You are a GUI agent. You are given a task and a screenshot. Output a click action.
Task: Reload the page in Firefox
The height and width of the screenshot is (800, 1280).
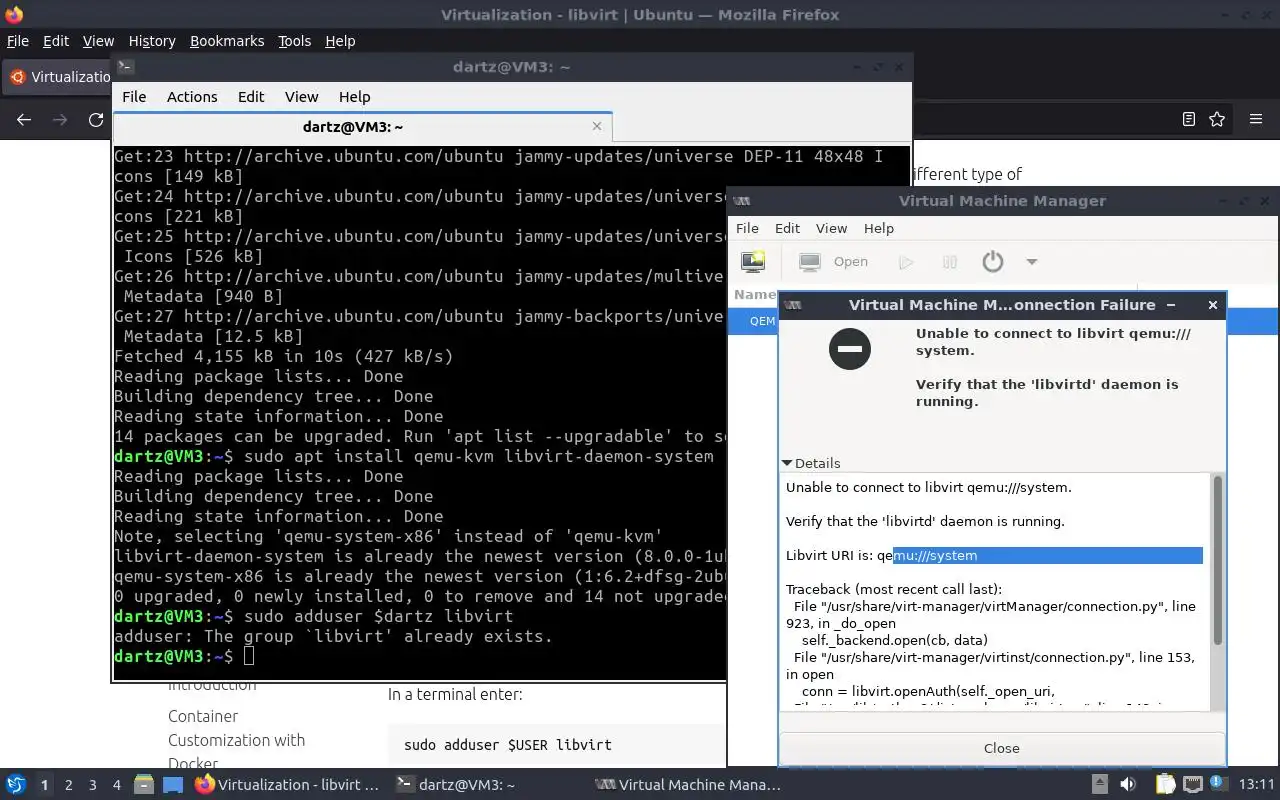(x=96, y=119)
